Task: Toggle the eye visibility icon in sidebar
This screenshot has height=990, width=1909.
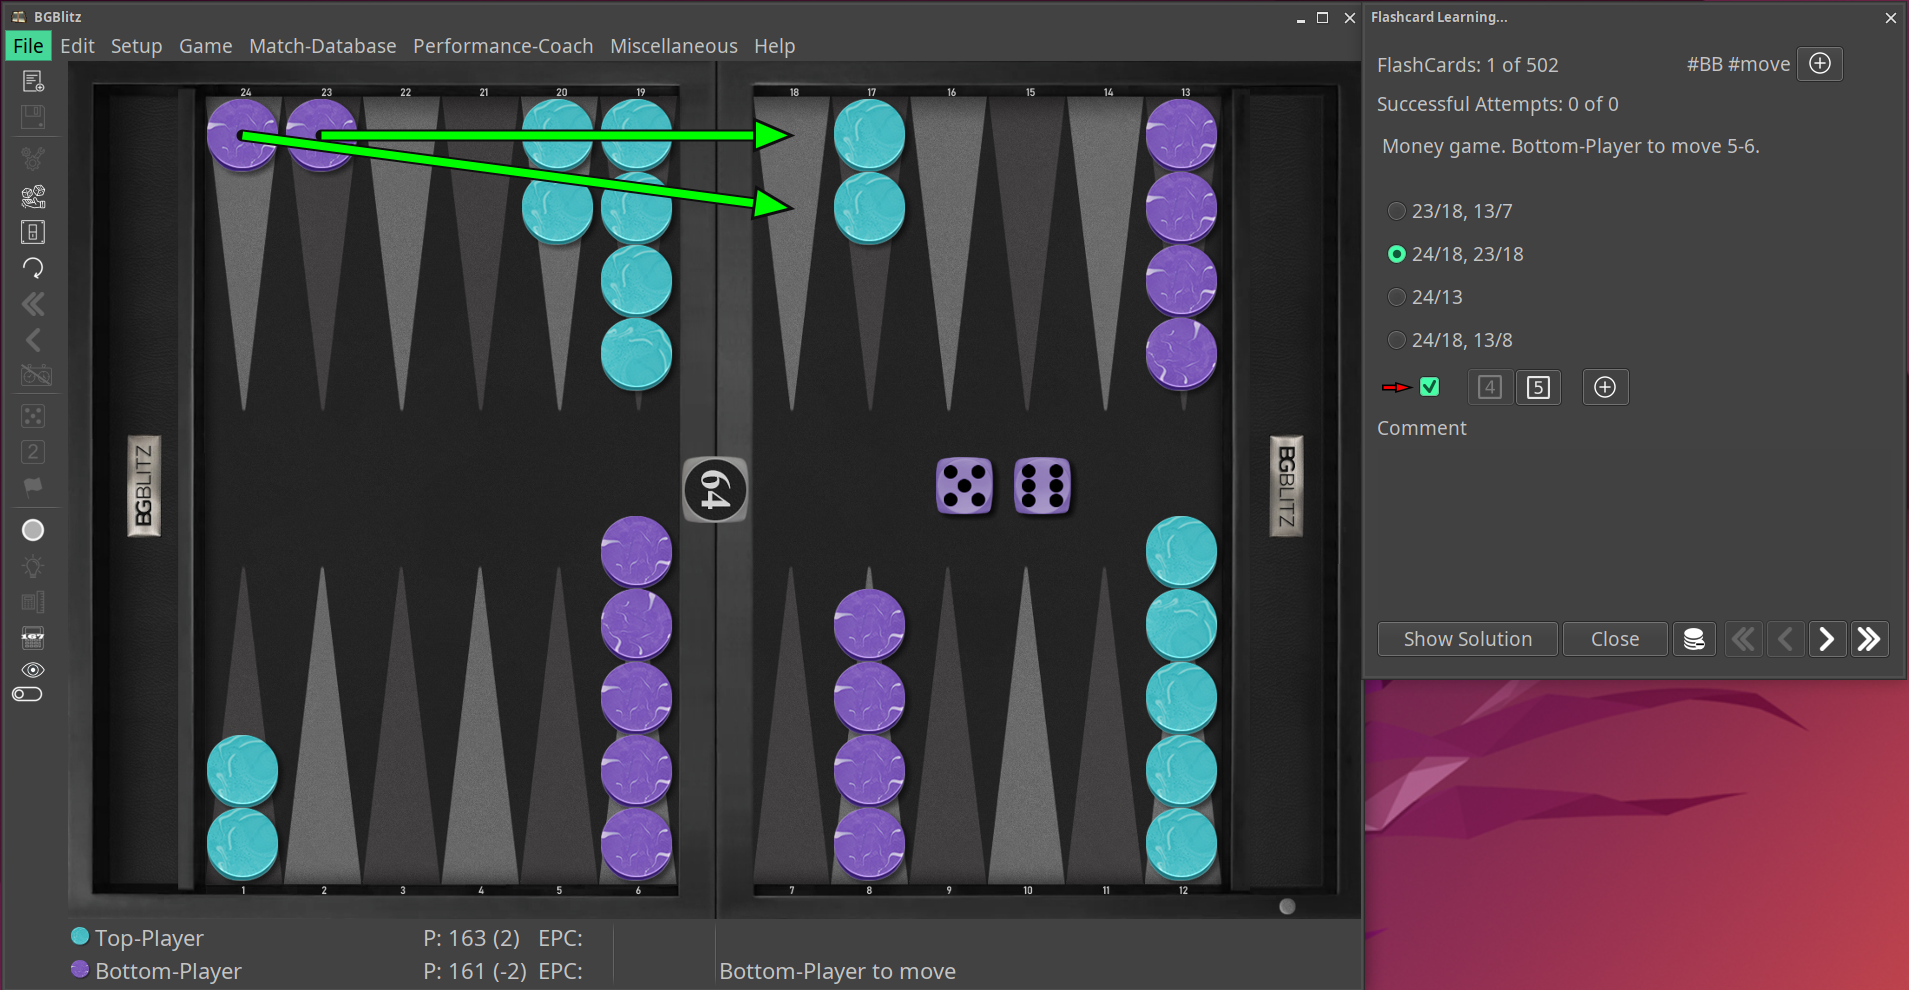Action: [33, 670]
